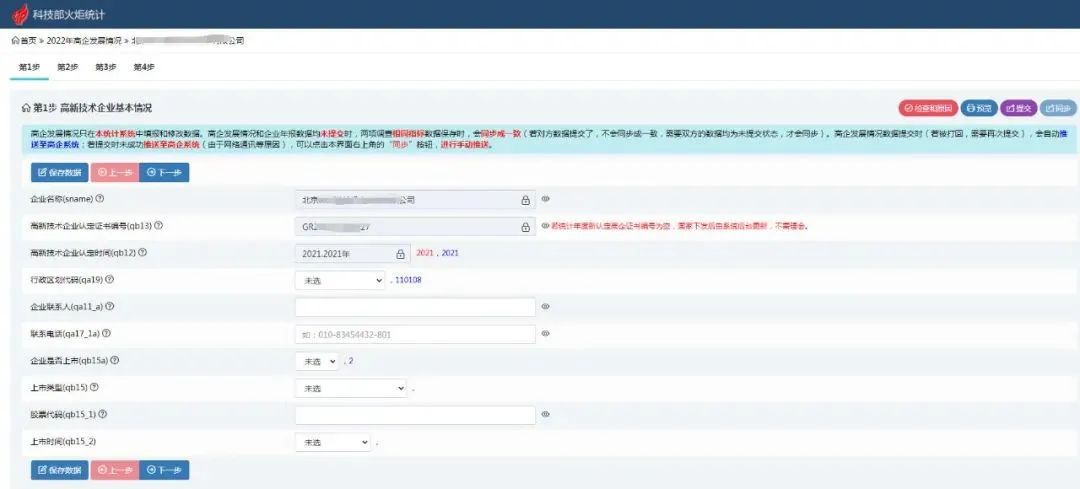
Task: Click lock icon in 企业名称 field
Action: click(526, 200)
